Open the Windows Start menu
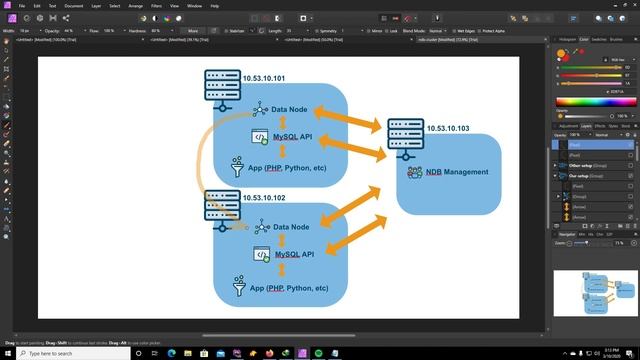 8,353
